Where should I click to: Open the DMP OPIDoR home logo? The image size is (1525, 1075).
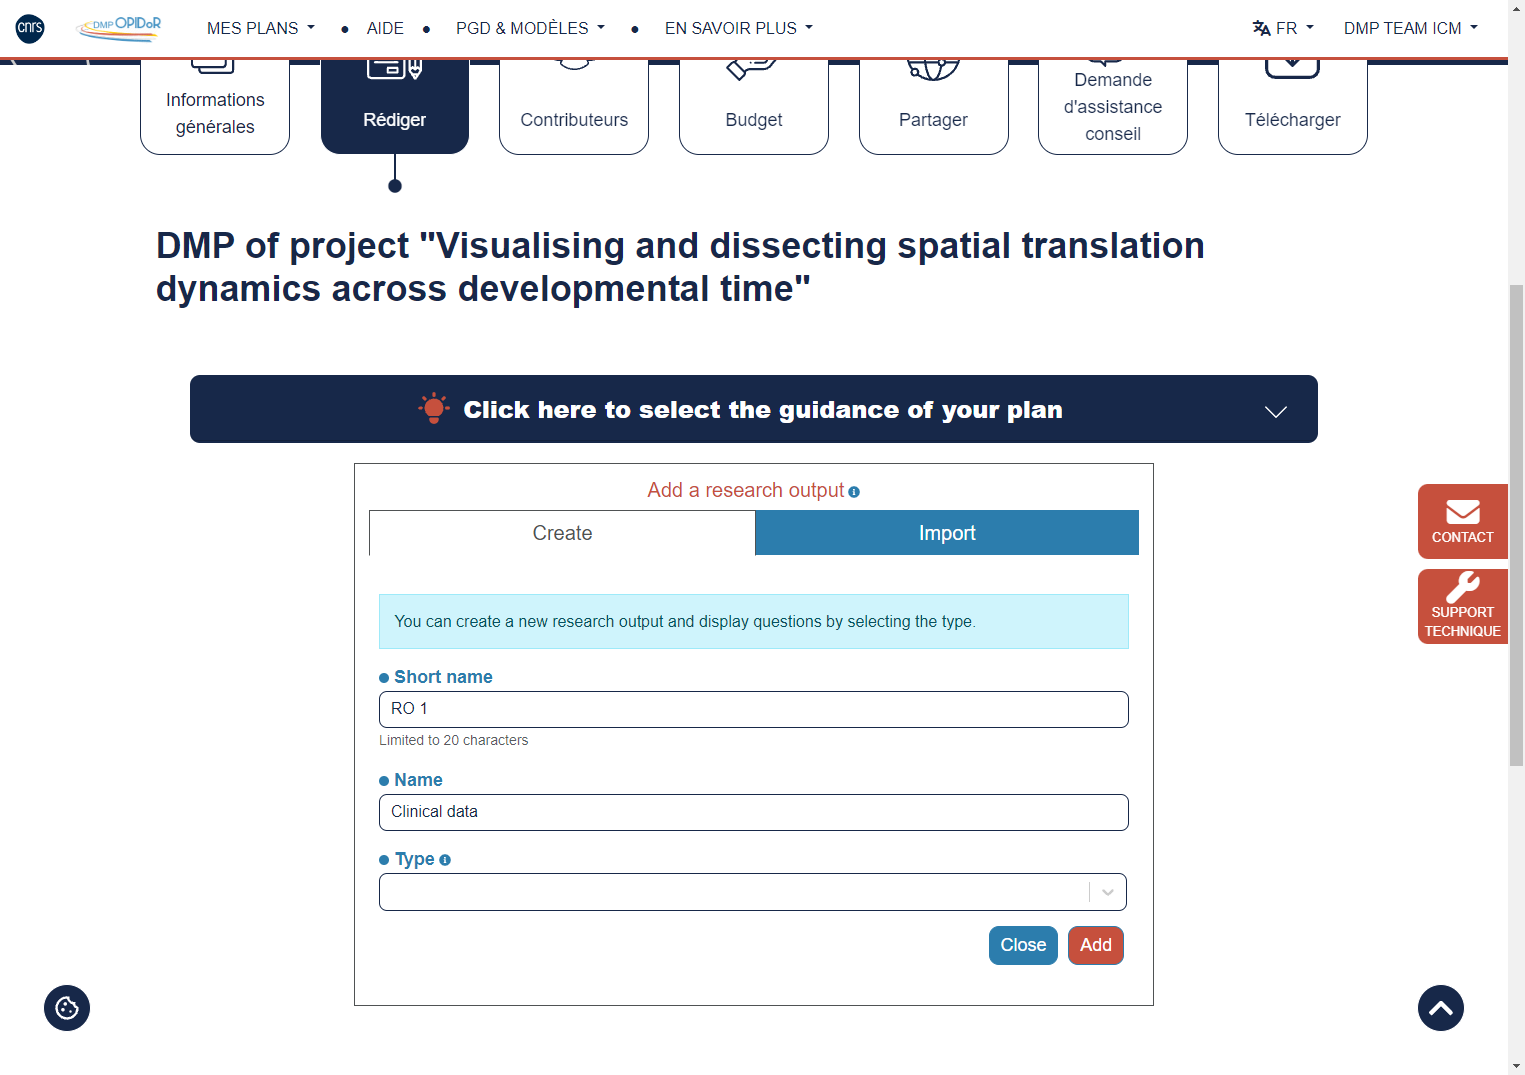pyautogui.click(x=119, y=28)
